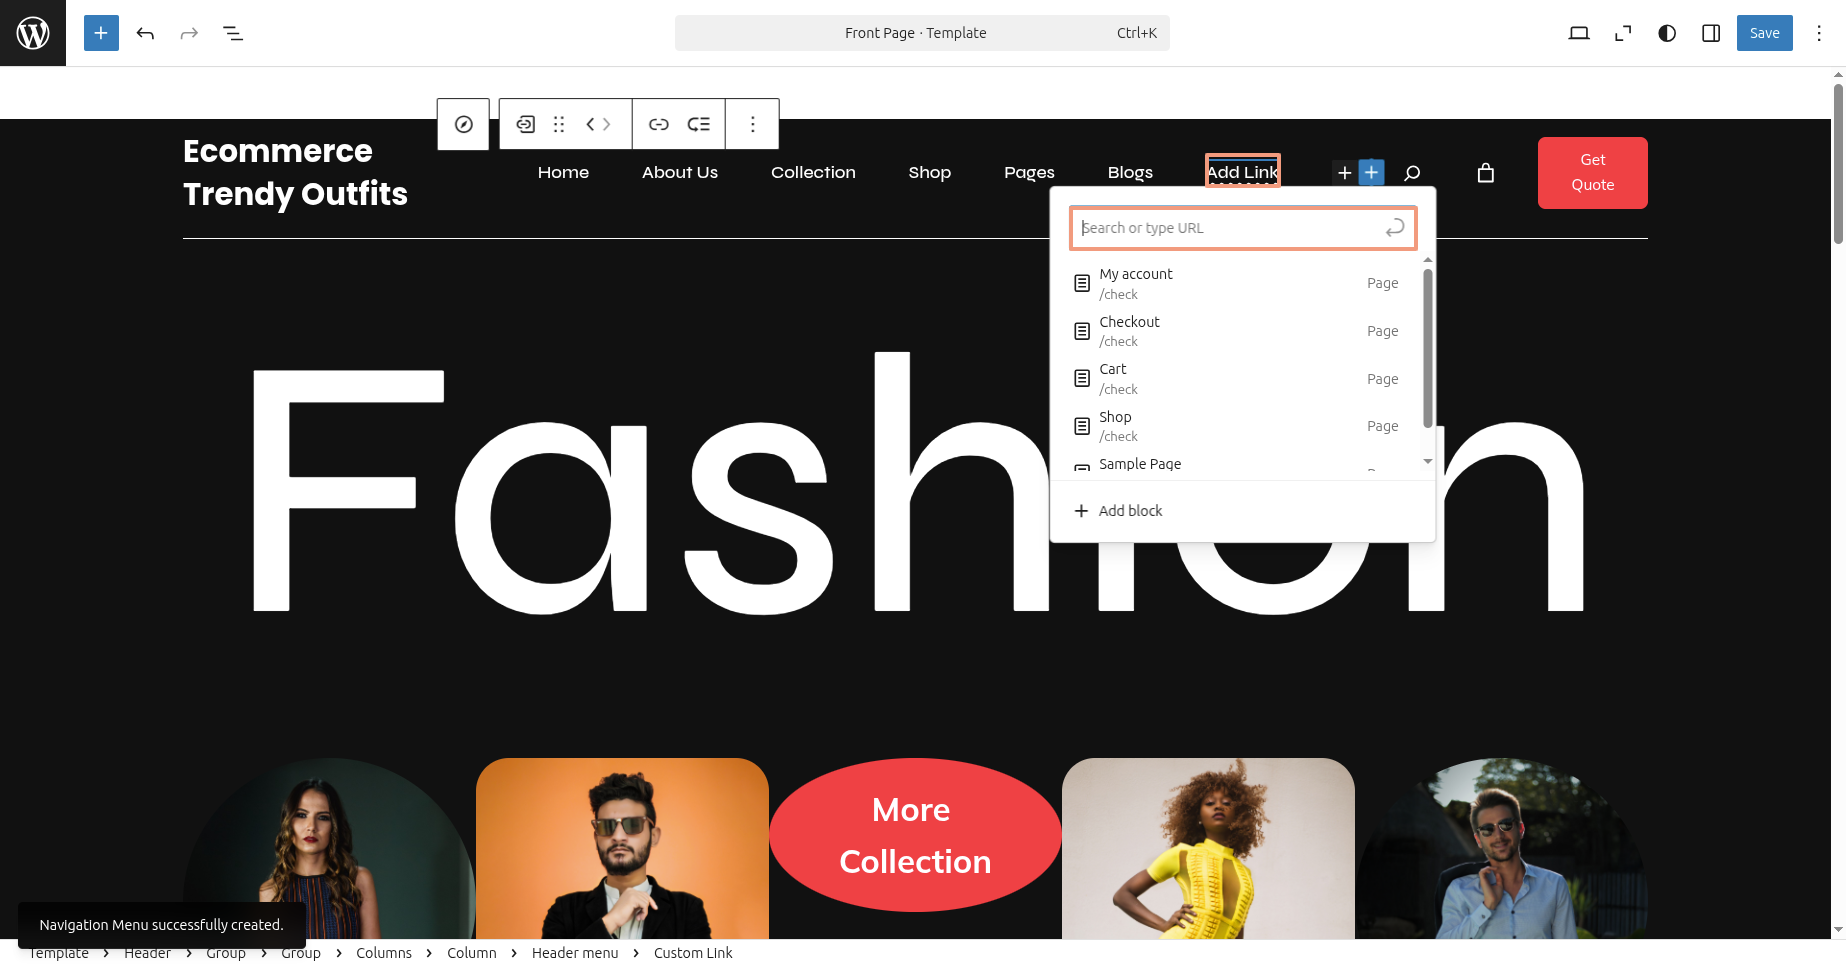
Task: Select the About Us menu item
Action: coord(680,172)
